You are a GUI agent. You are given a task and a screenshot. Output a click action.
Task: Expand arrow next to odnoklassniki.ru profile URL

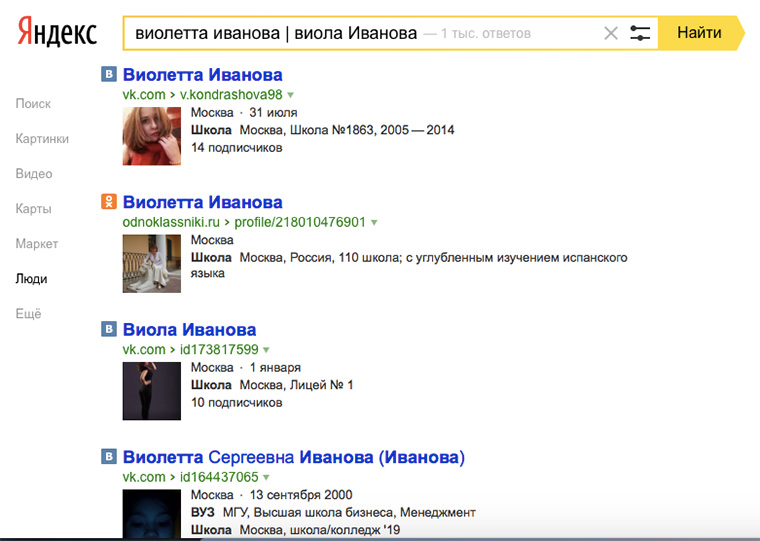pos(374,222)
